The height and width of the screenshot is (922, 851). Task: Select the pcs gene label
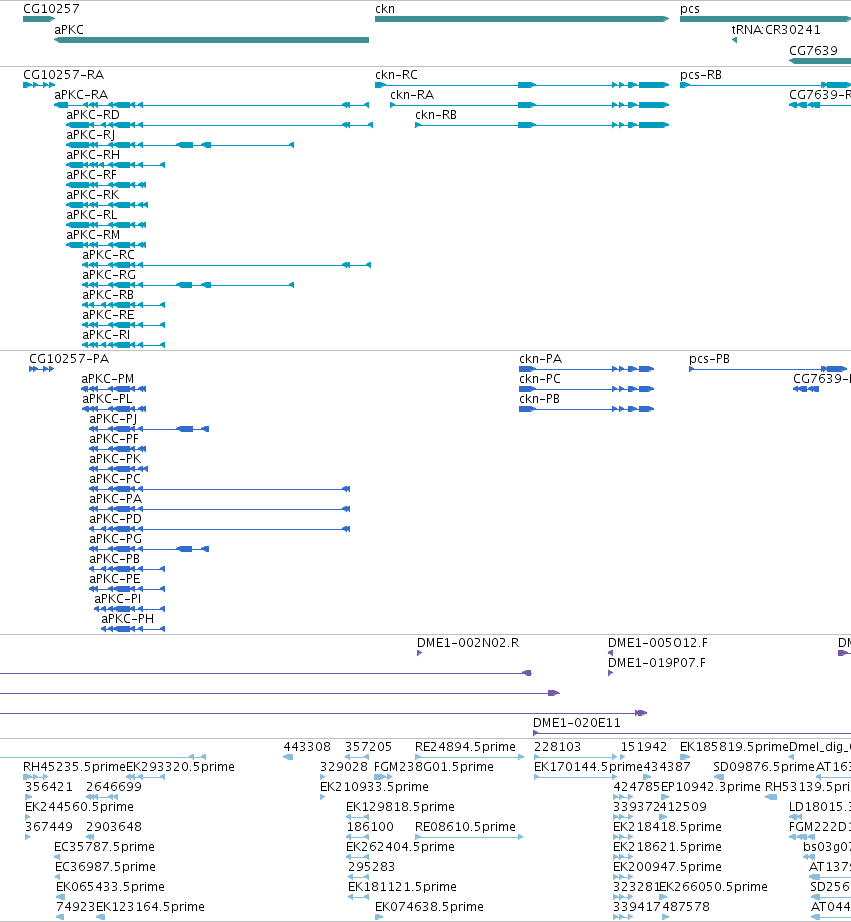690,9
